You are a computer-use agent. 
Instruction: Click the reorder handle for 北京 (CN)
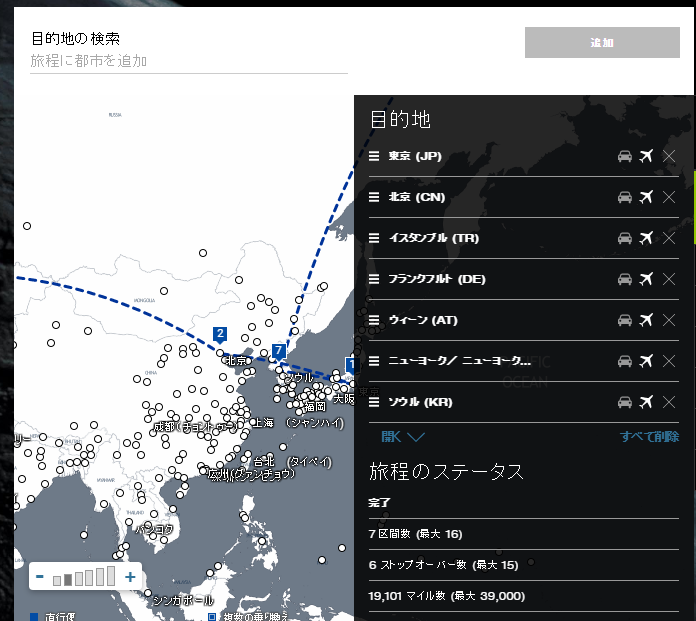[374, 197]
